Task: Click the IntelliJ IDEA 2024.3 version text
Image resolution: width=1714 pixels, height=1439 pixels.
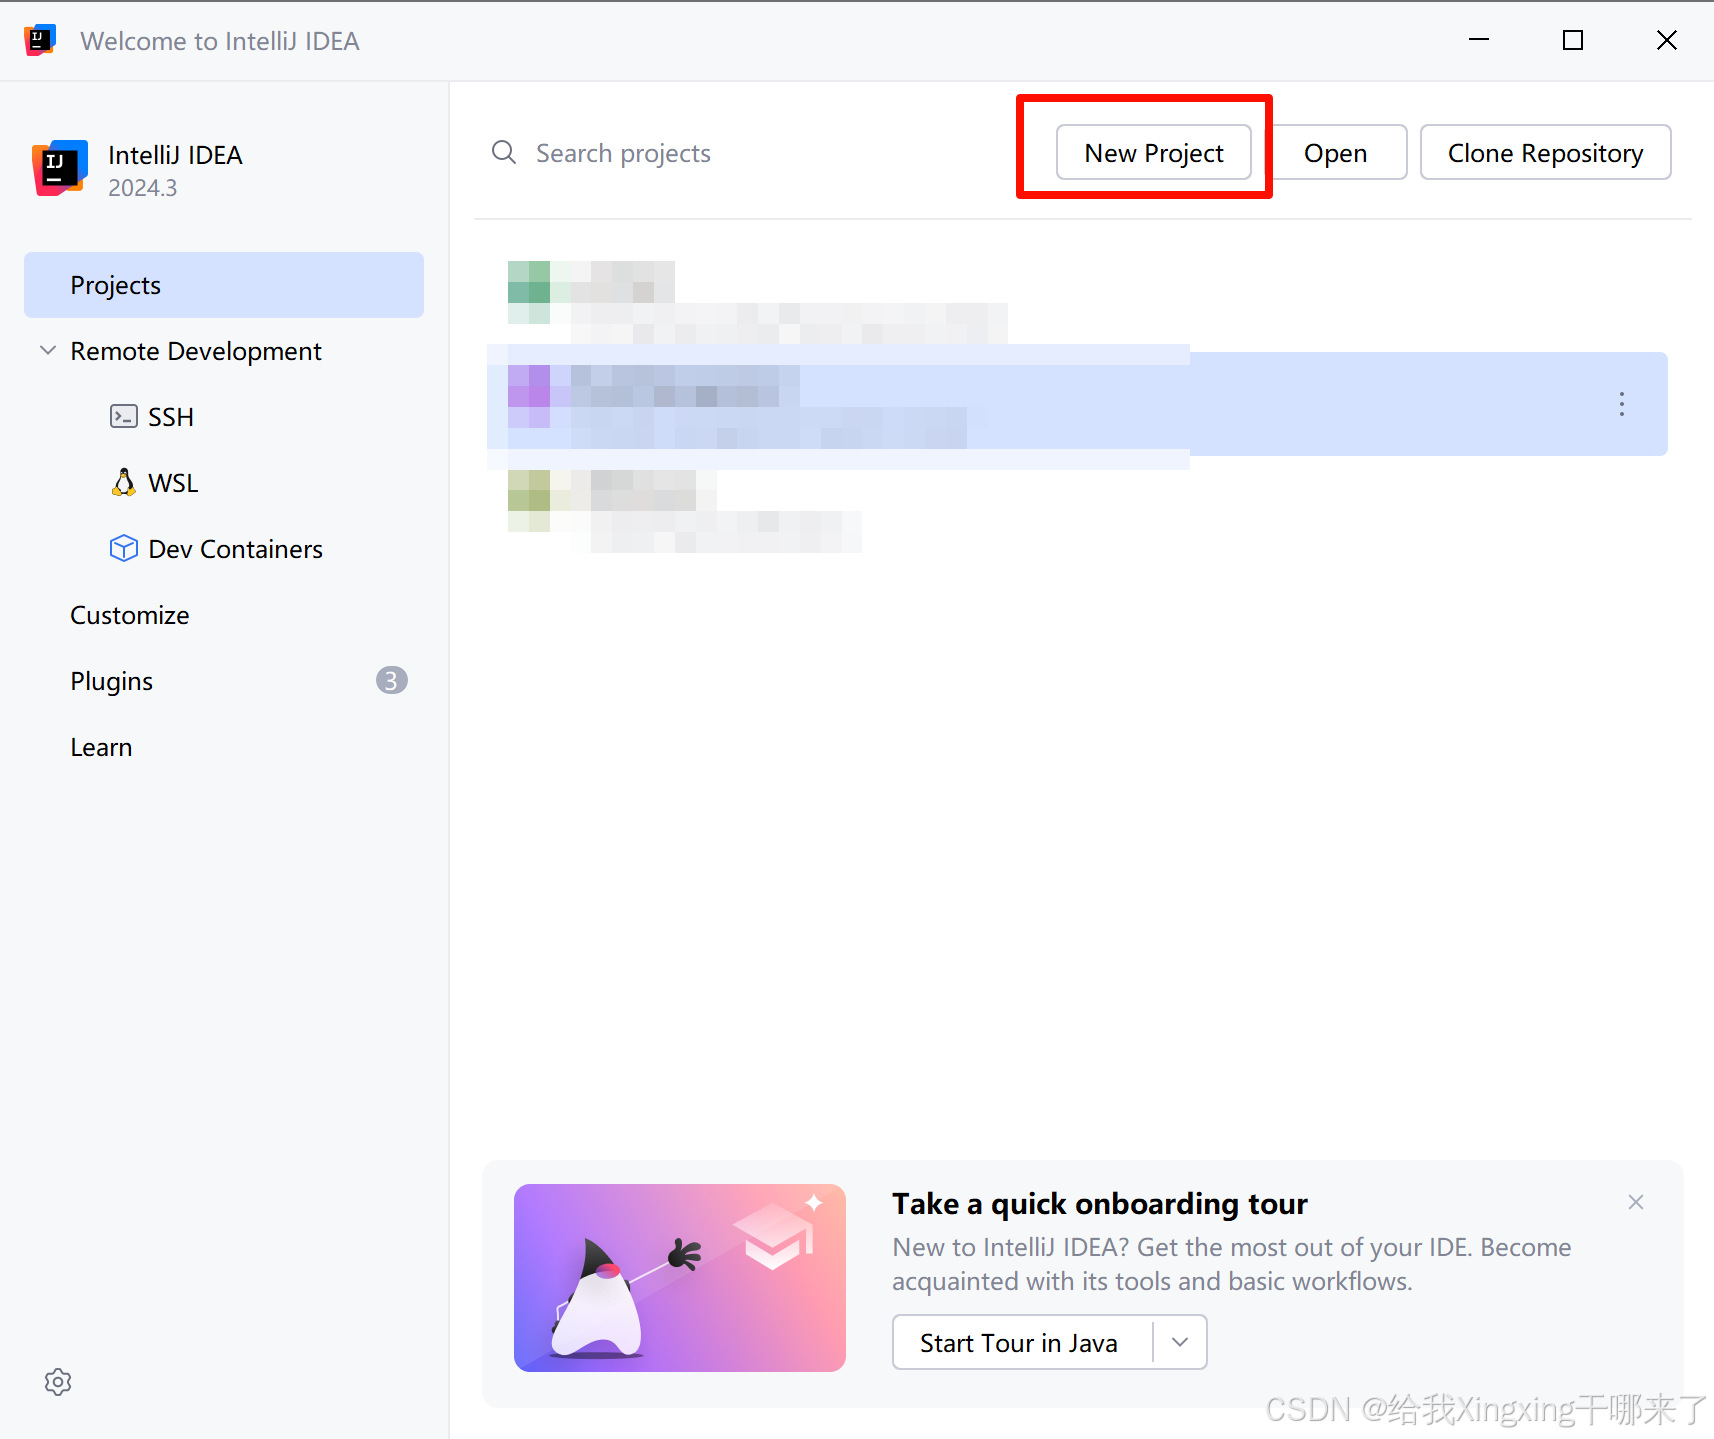Action: coord(143,188)
